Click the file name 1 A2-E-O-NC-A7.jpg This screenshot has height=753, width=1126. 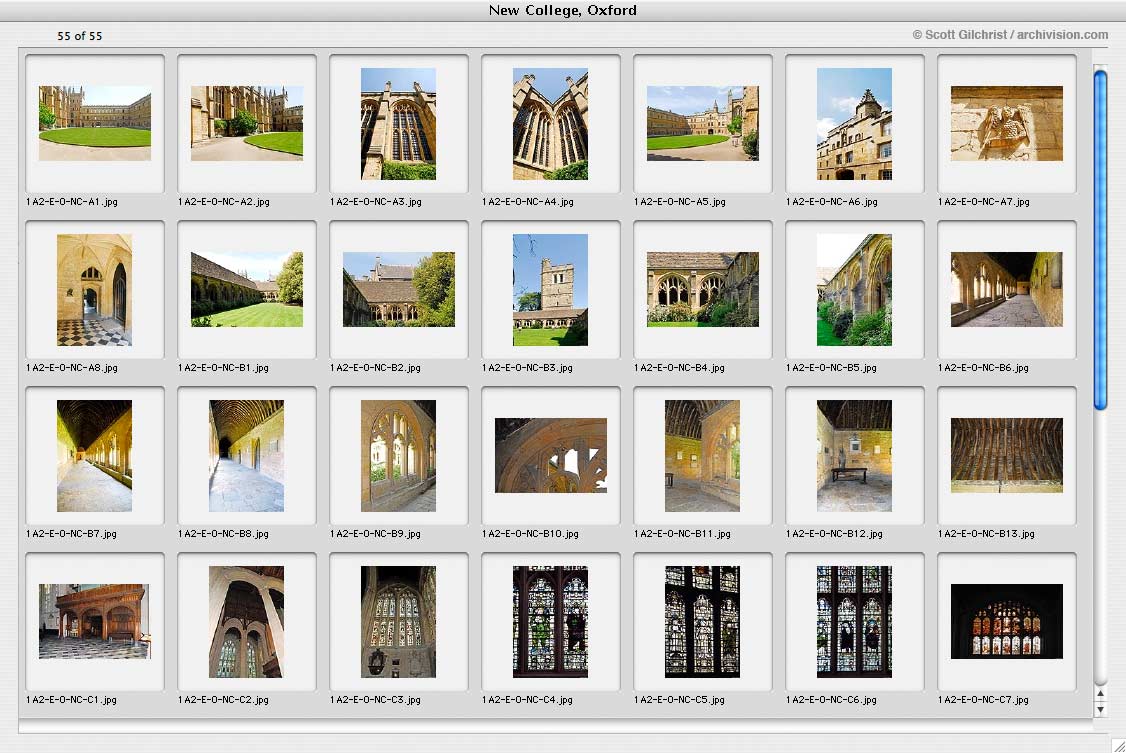tap(984, 202)
